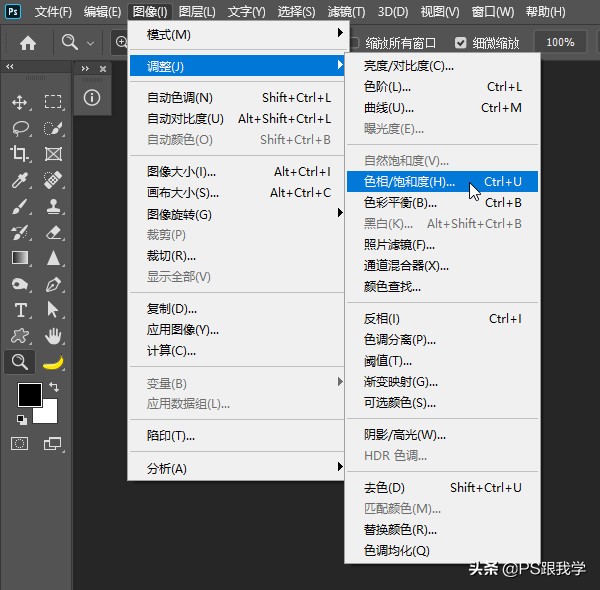Select the Spot Healing Brush tool
The image size is (600, 590).
point(53,180)
